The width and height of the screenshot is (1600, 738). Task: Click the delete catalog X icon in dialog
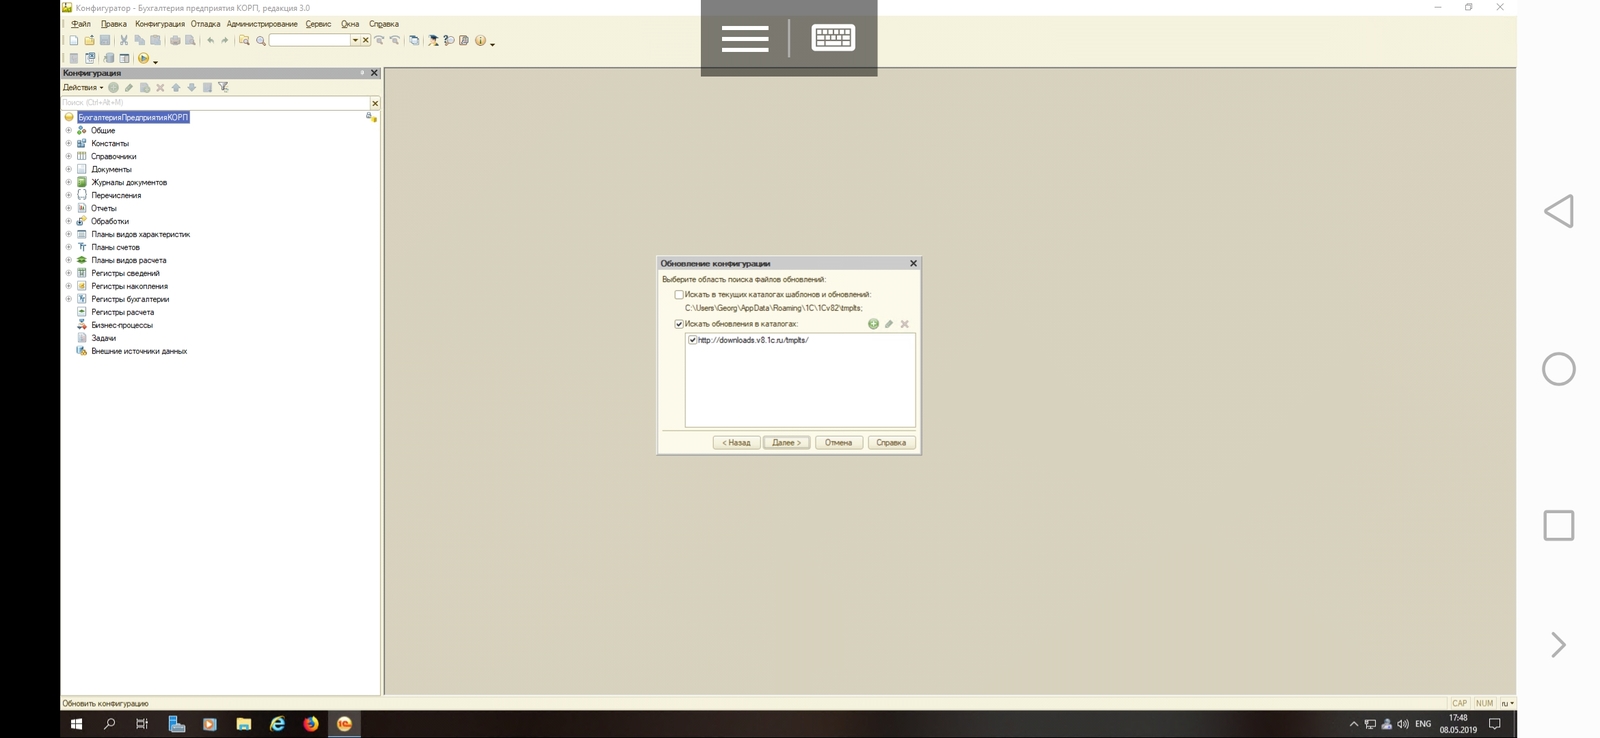tap(905, 324)
